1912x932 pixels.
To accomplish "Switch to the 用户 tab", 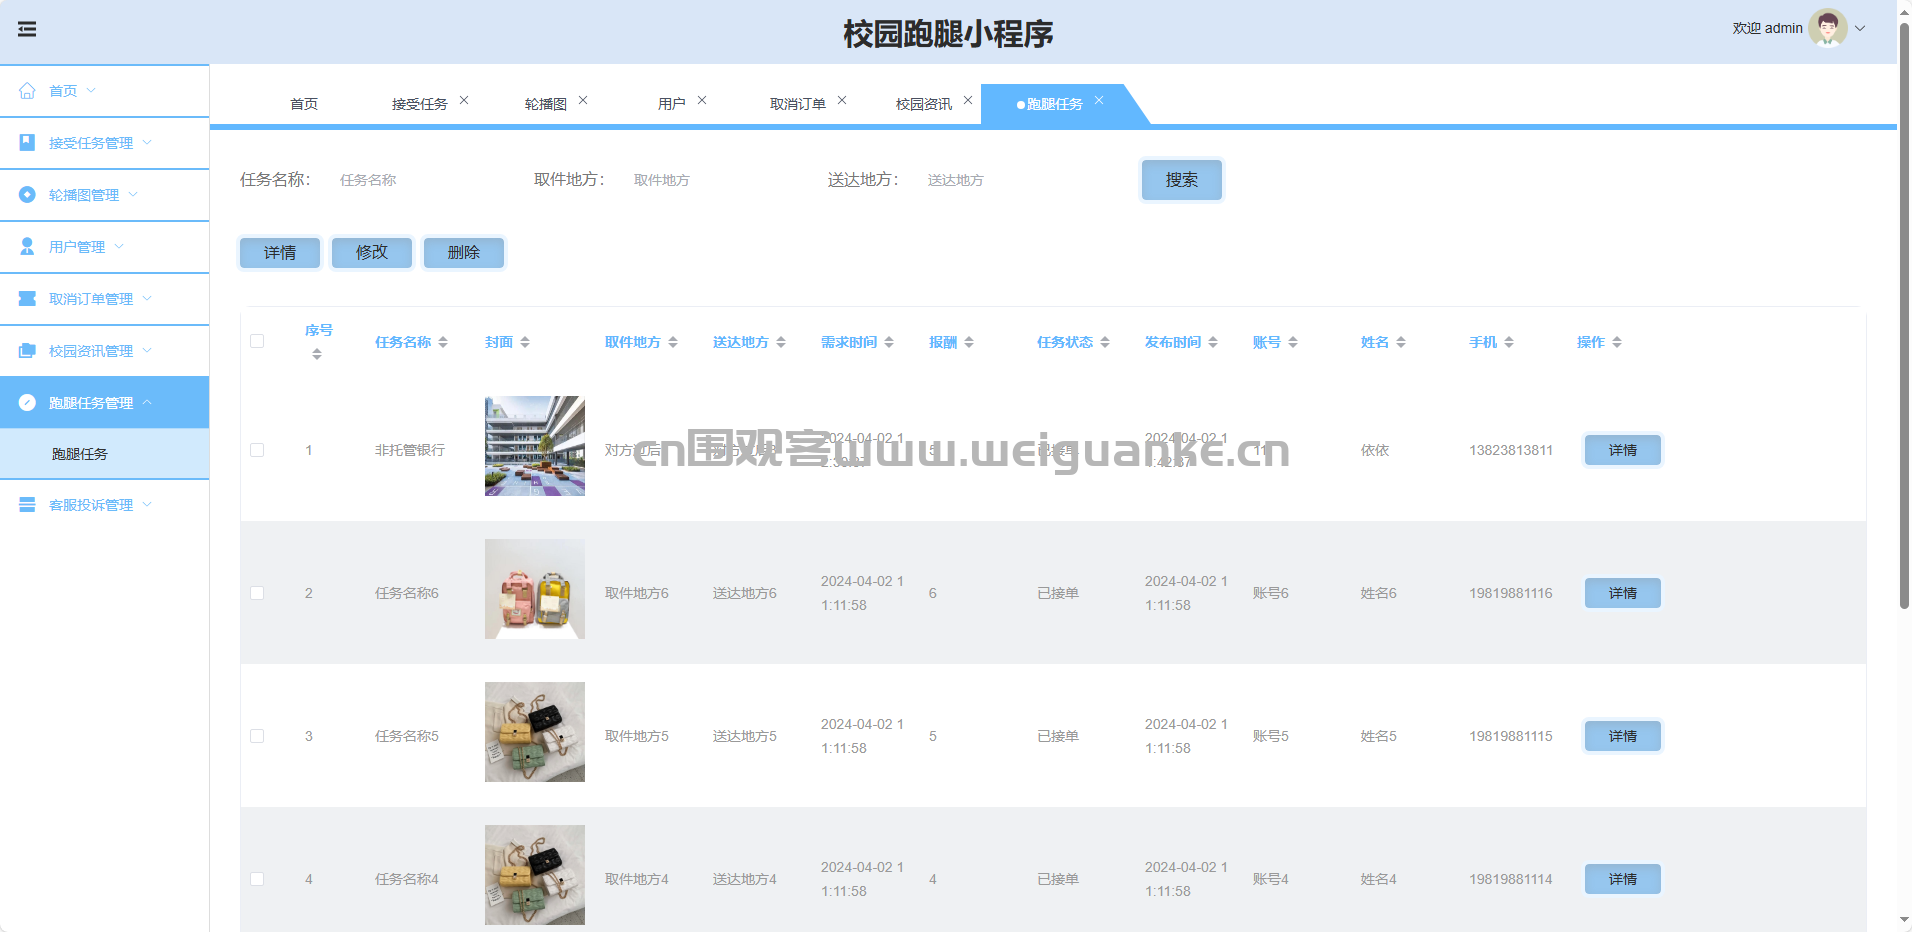I will [671, 104].
